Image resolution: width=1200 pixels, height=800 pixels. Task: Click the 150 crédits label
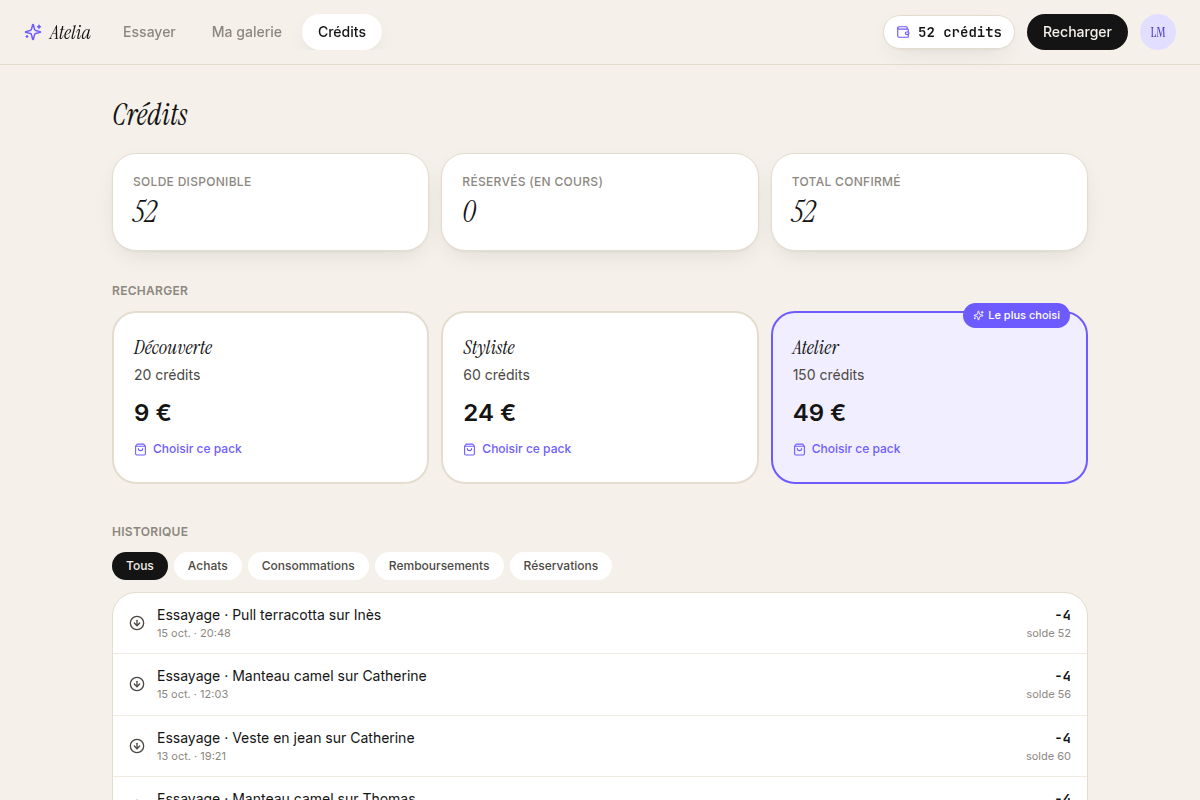[x=829, y=375]
